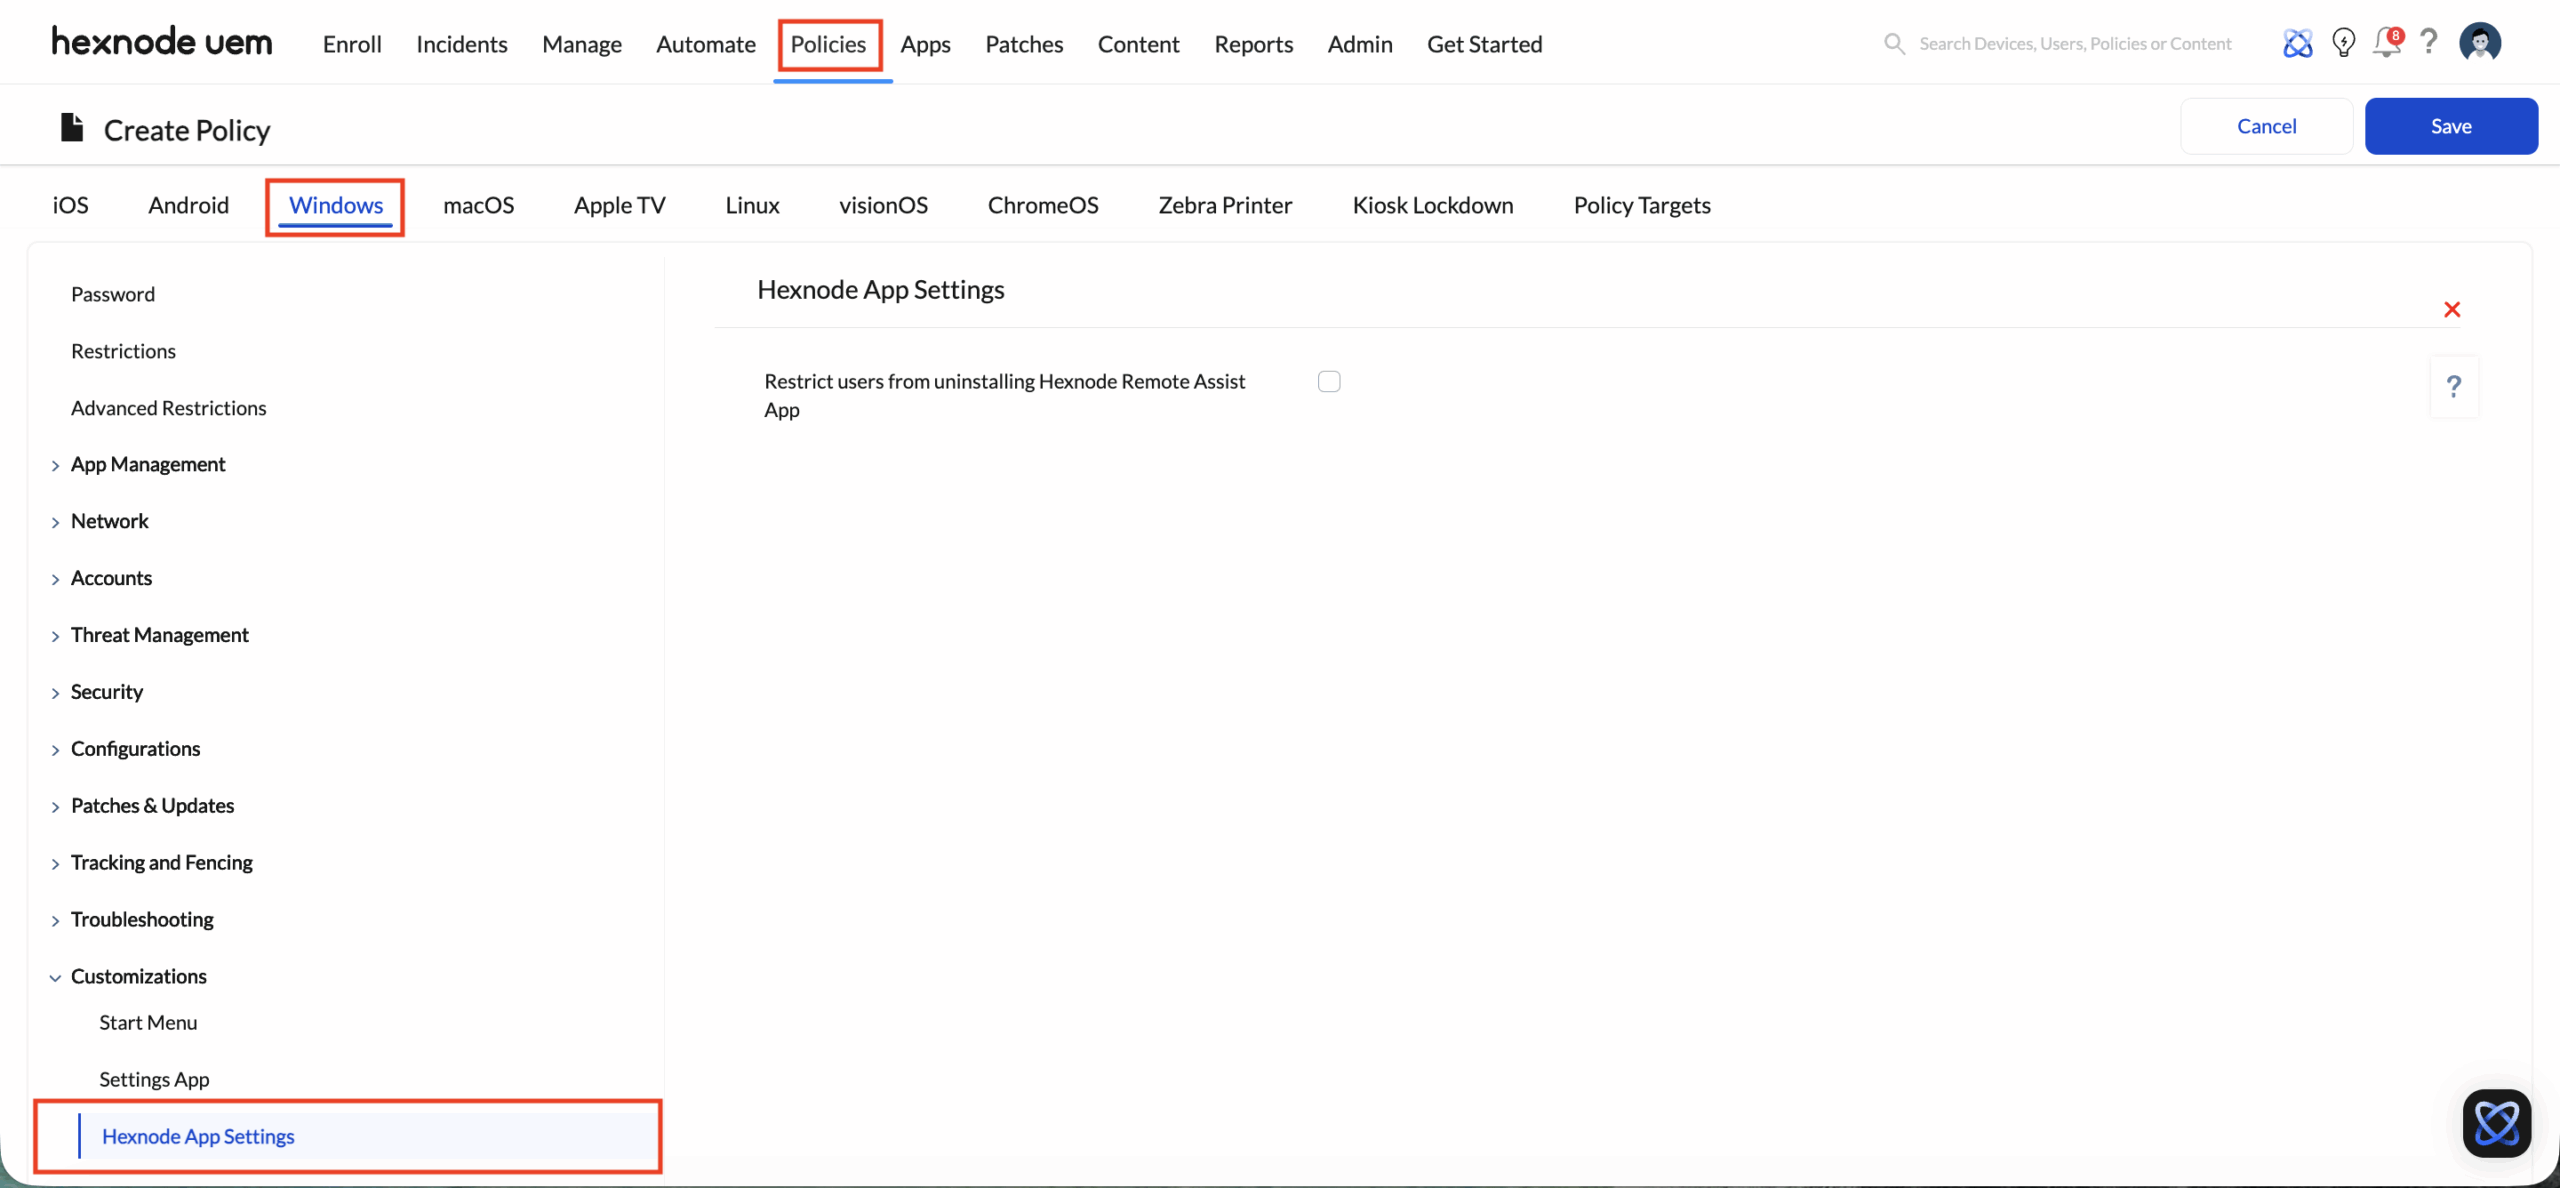Open the Reports menu

pos(1253,44)
